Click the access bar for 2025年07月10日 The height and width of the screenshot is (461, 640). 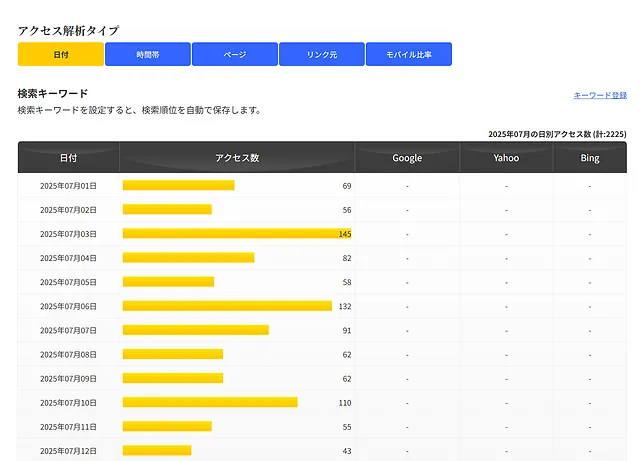pos(210,402)
